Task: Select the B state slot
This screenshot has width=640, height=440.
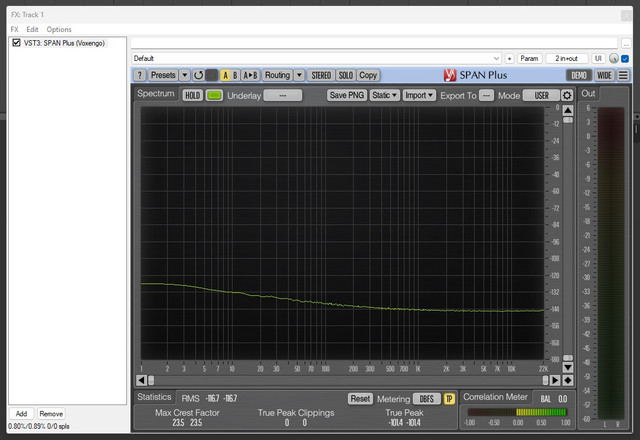Action: point(235,75)
